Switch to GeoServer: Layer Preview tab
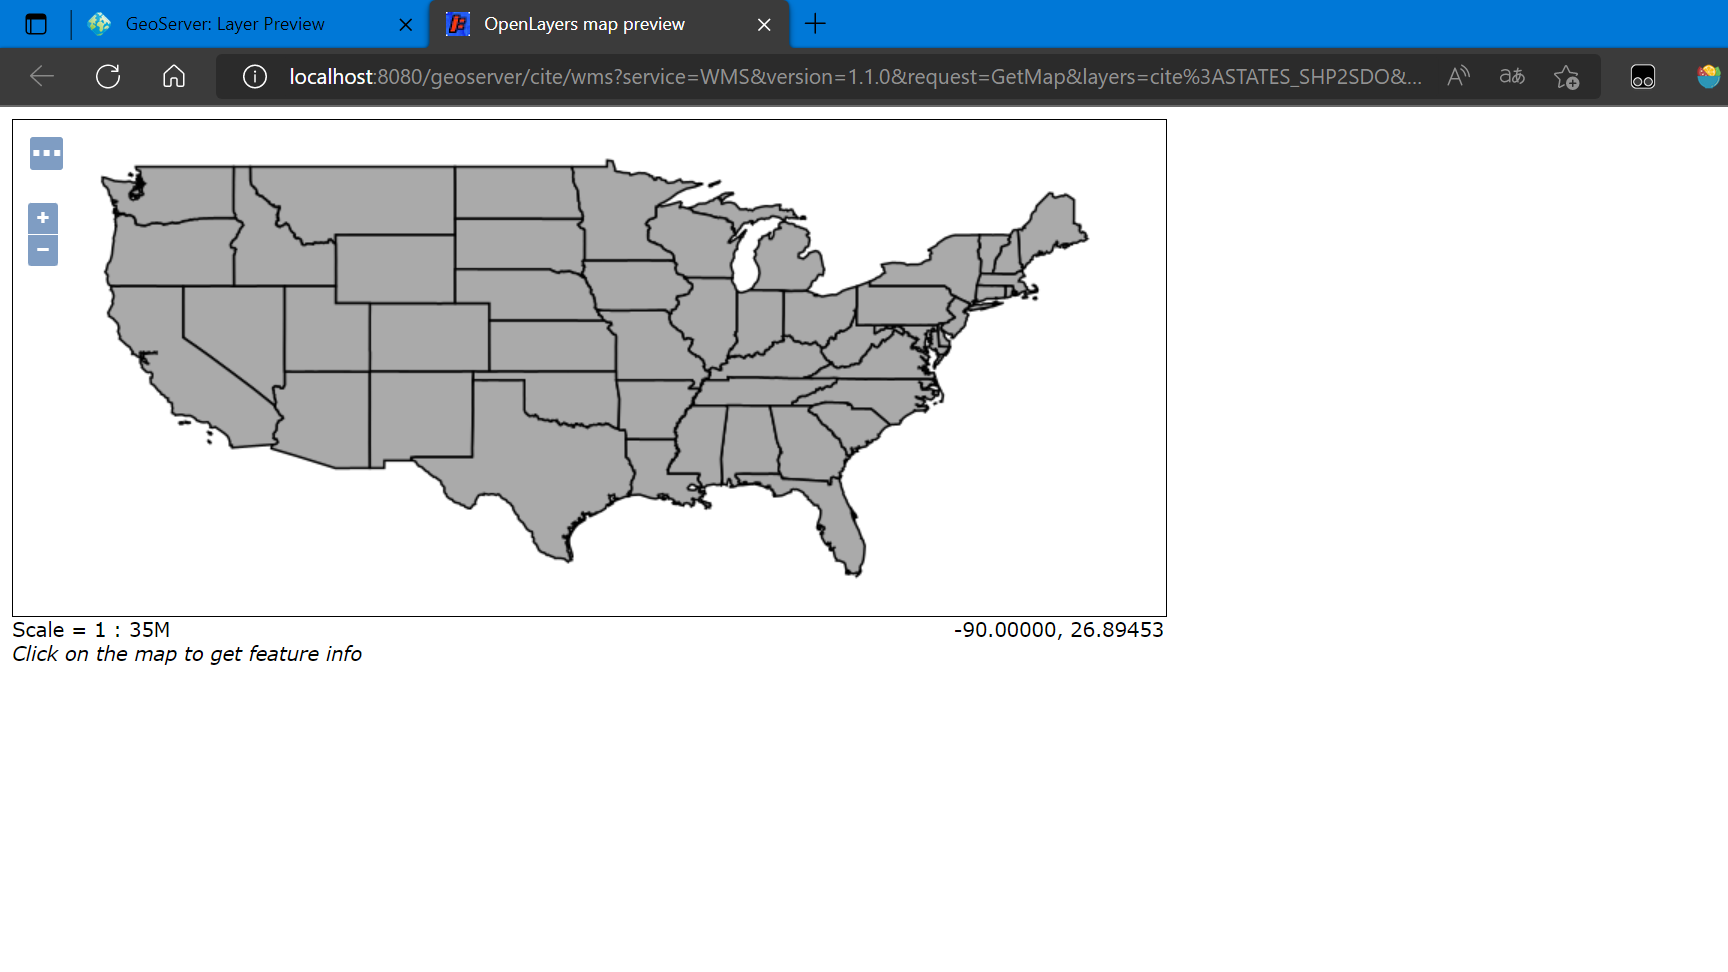 [250, 24]
